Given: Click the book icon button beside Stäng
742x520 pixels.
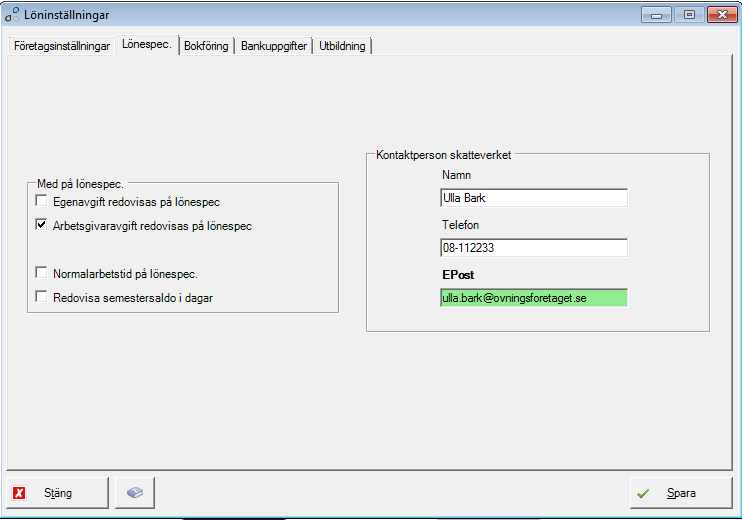Looking at the screenshot, I should 135,493.
